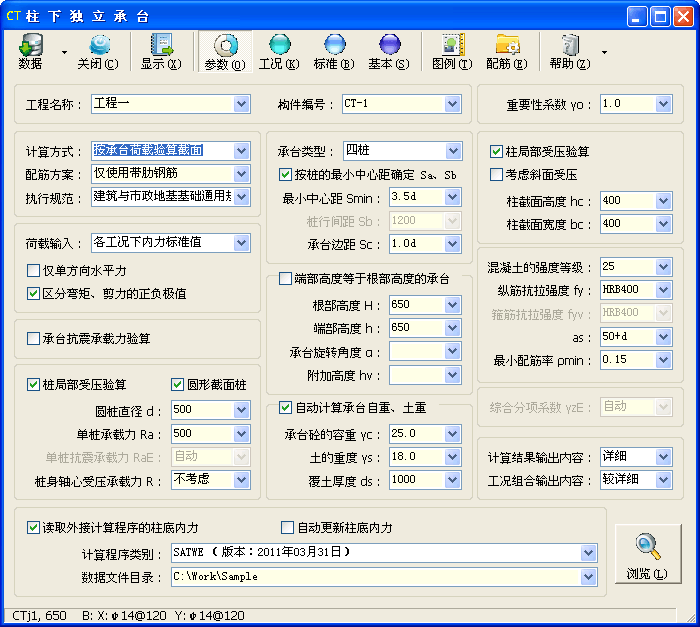Enable 承台抗震承载力验算 checkbox
This screenshot has height=627, width=700.
(34, 339)
